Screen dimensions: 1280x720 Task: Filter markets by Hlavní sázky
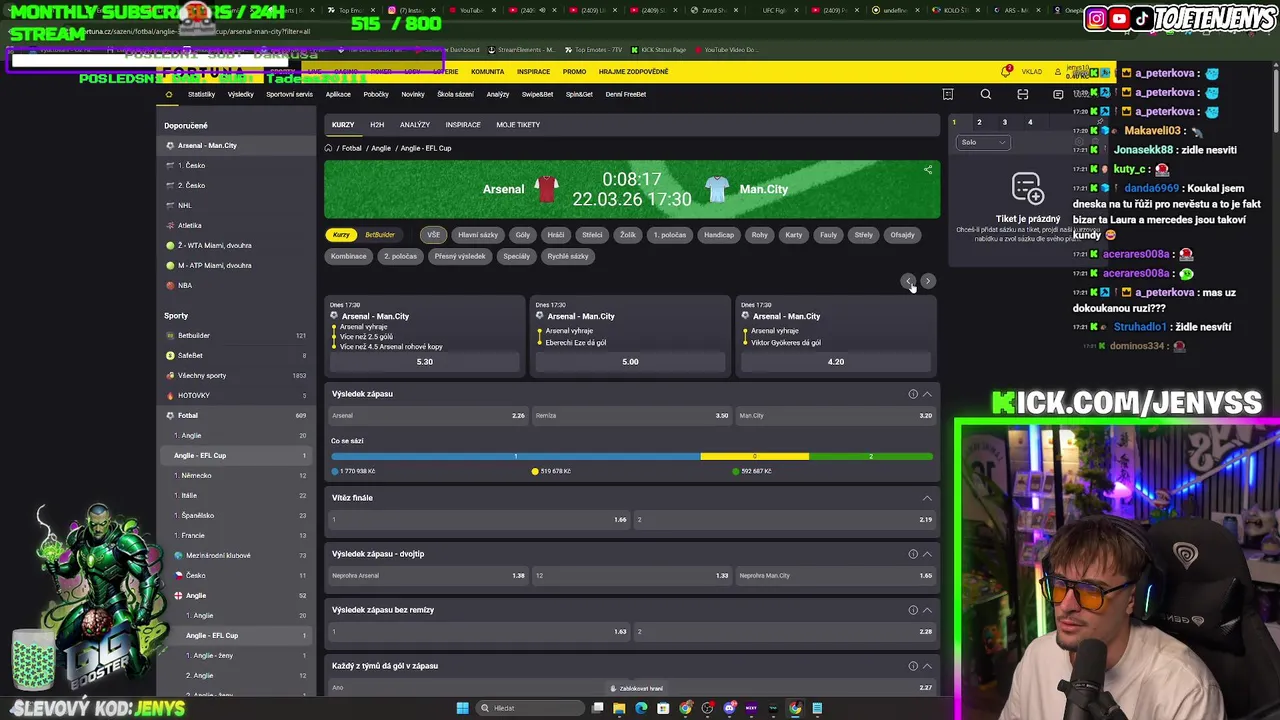478,235
